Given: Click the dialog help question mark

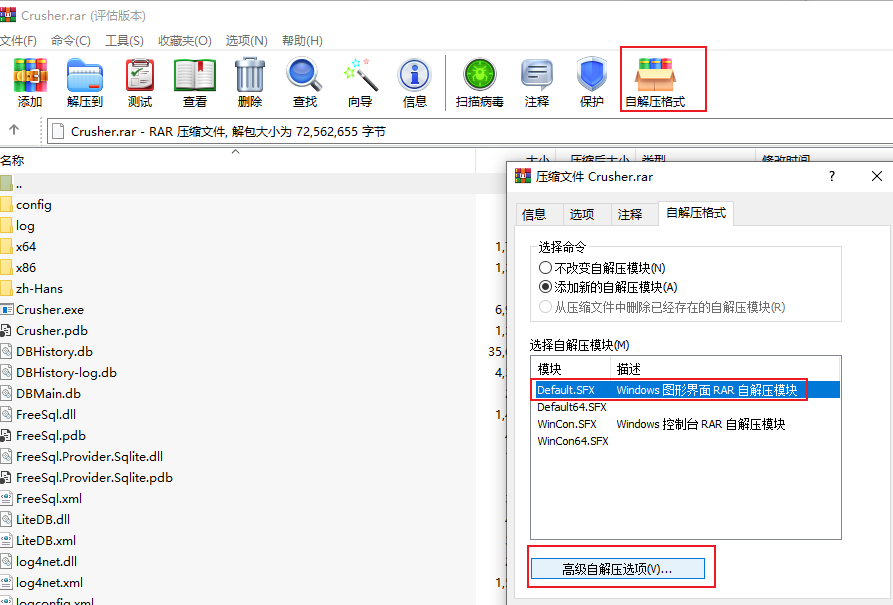Looking at the screenshot, I should tap(831, 176).
